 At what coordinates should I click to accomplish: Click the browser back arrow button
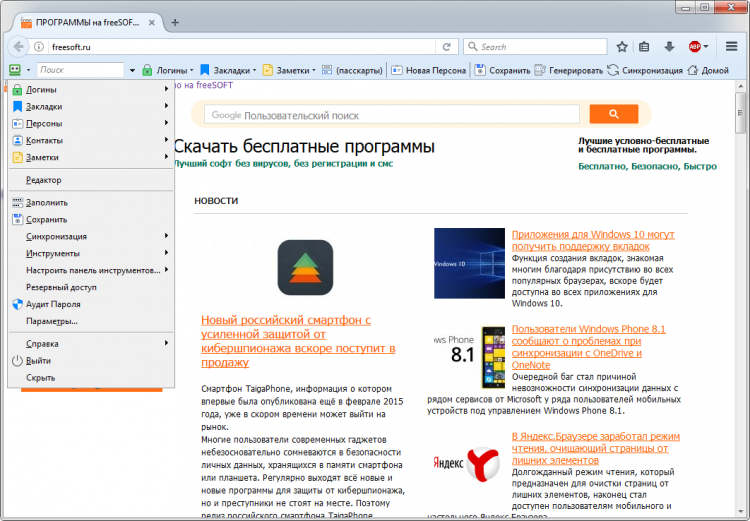[x=18, y=47]
